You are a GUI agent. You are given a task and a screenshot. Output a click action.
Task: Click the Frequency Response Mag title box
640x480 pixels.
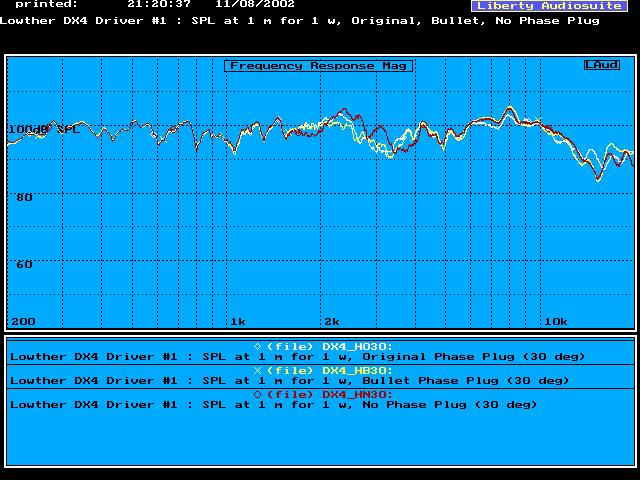pos(318,66)
